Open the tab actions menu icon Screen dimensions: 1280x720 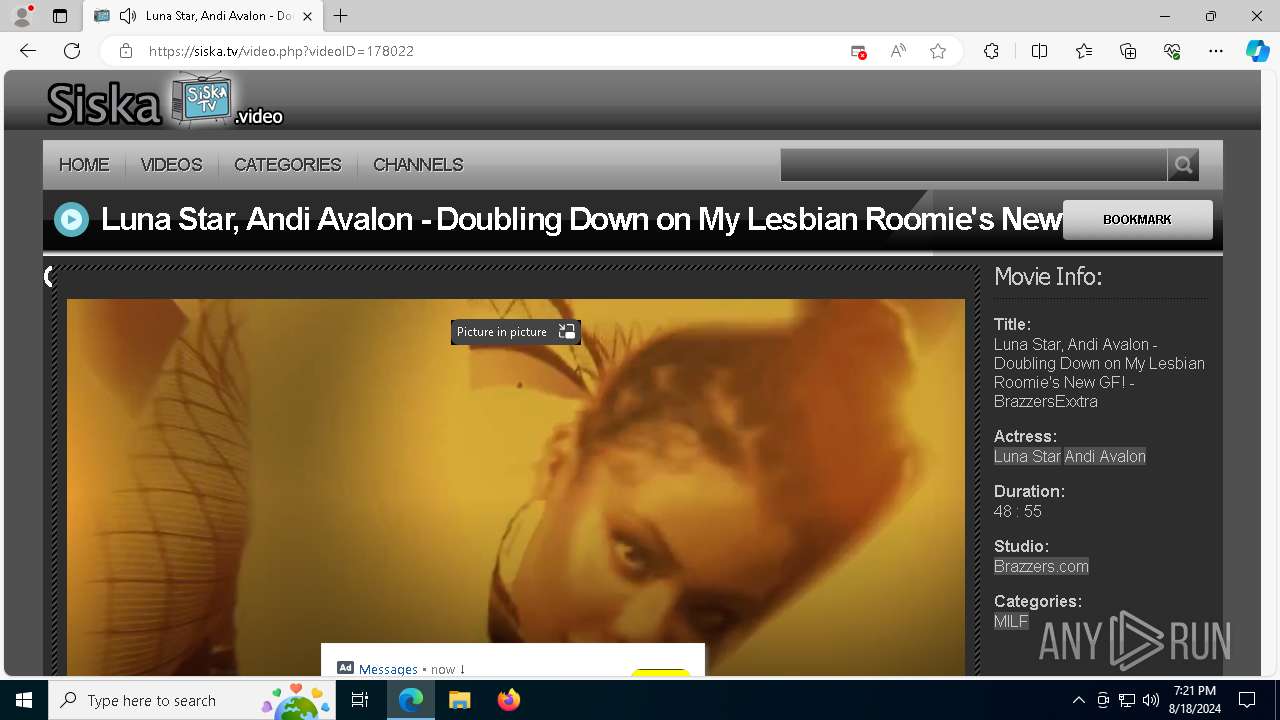[60, 16]
